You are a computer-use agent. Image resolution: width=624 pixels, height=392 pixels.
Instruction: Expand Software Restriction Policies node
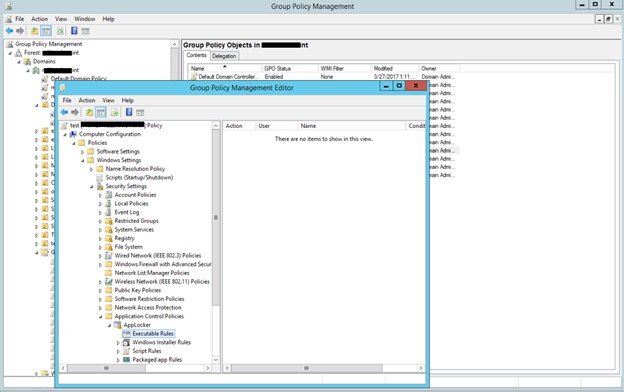tap(100, 299)
